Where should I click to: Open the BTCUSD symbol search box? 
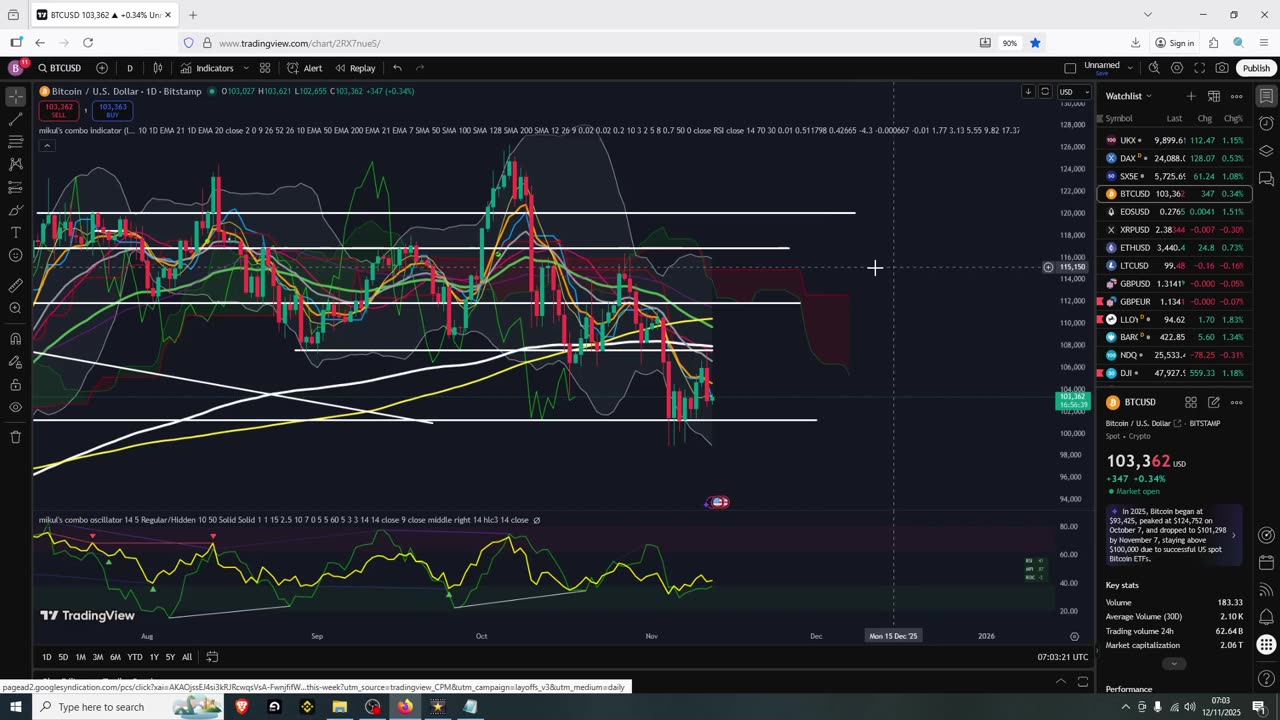tap(60, 68)
